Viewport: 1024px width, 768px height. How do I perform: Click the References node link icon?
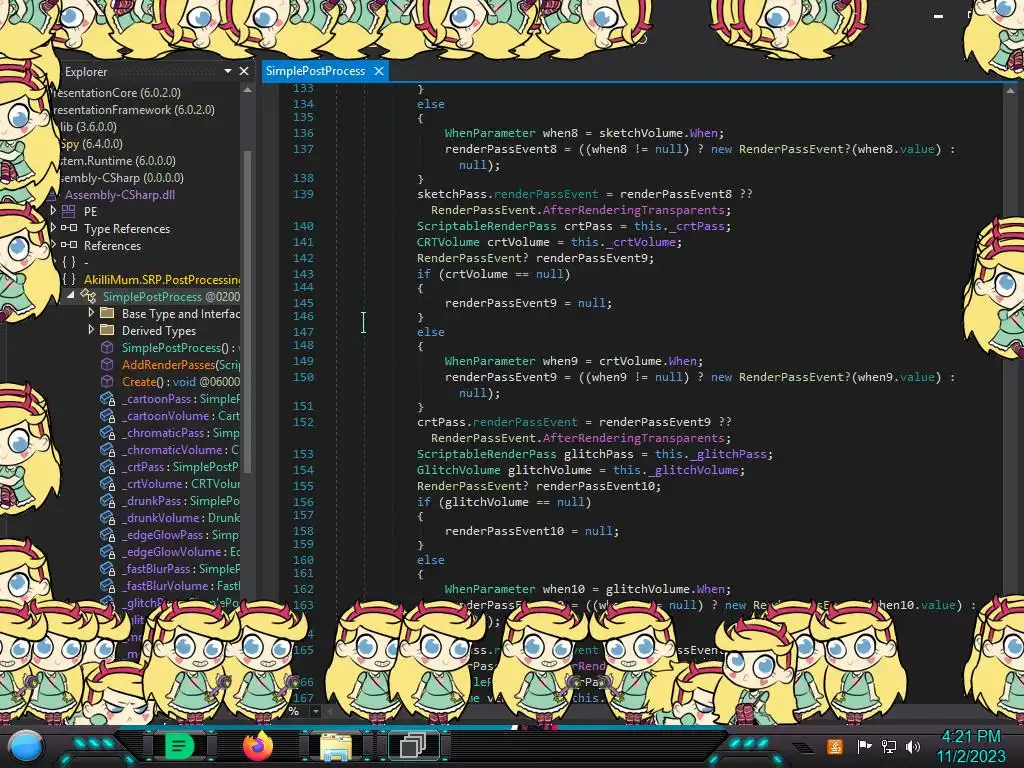click(69, 245)
